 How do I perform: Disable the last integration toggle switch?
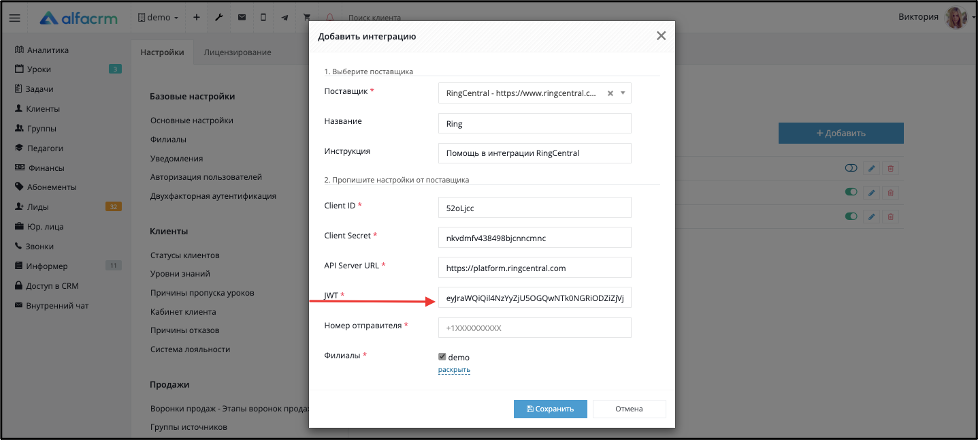tap(851, 216)
